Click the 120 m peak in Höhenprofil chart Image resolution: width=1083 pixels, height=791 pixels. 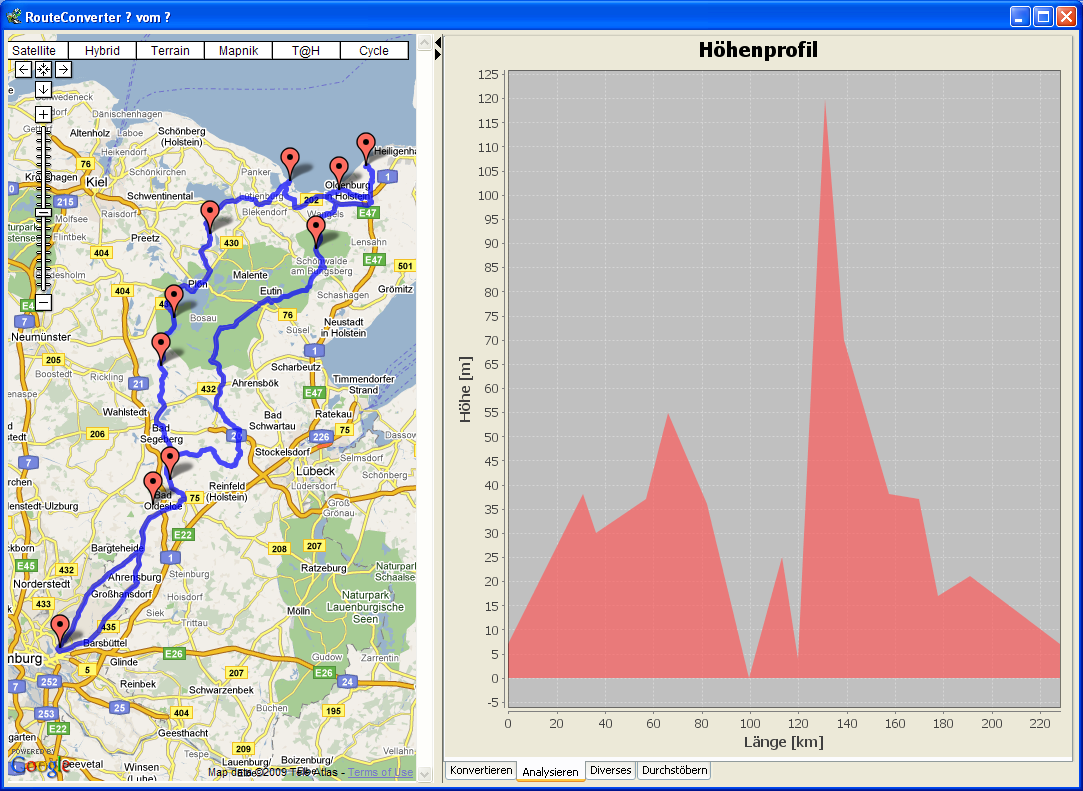pyautogui.click(x=825, y=102)
